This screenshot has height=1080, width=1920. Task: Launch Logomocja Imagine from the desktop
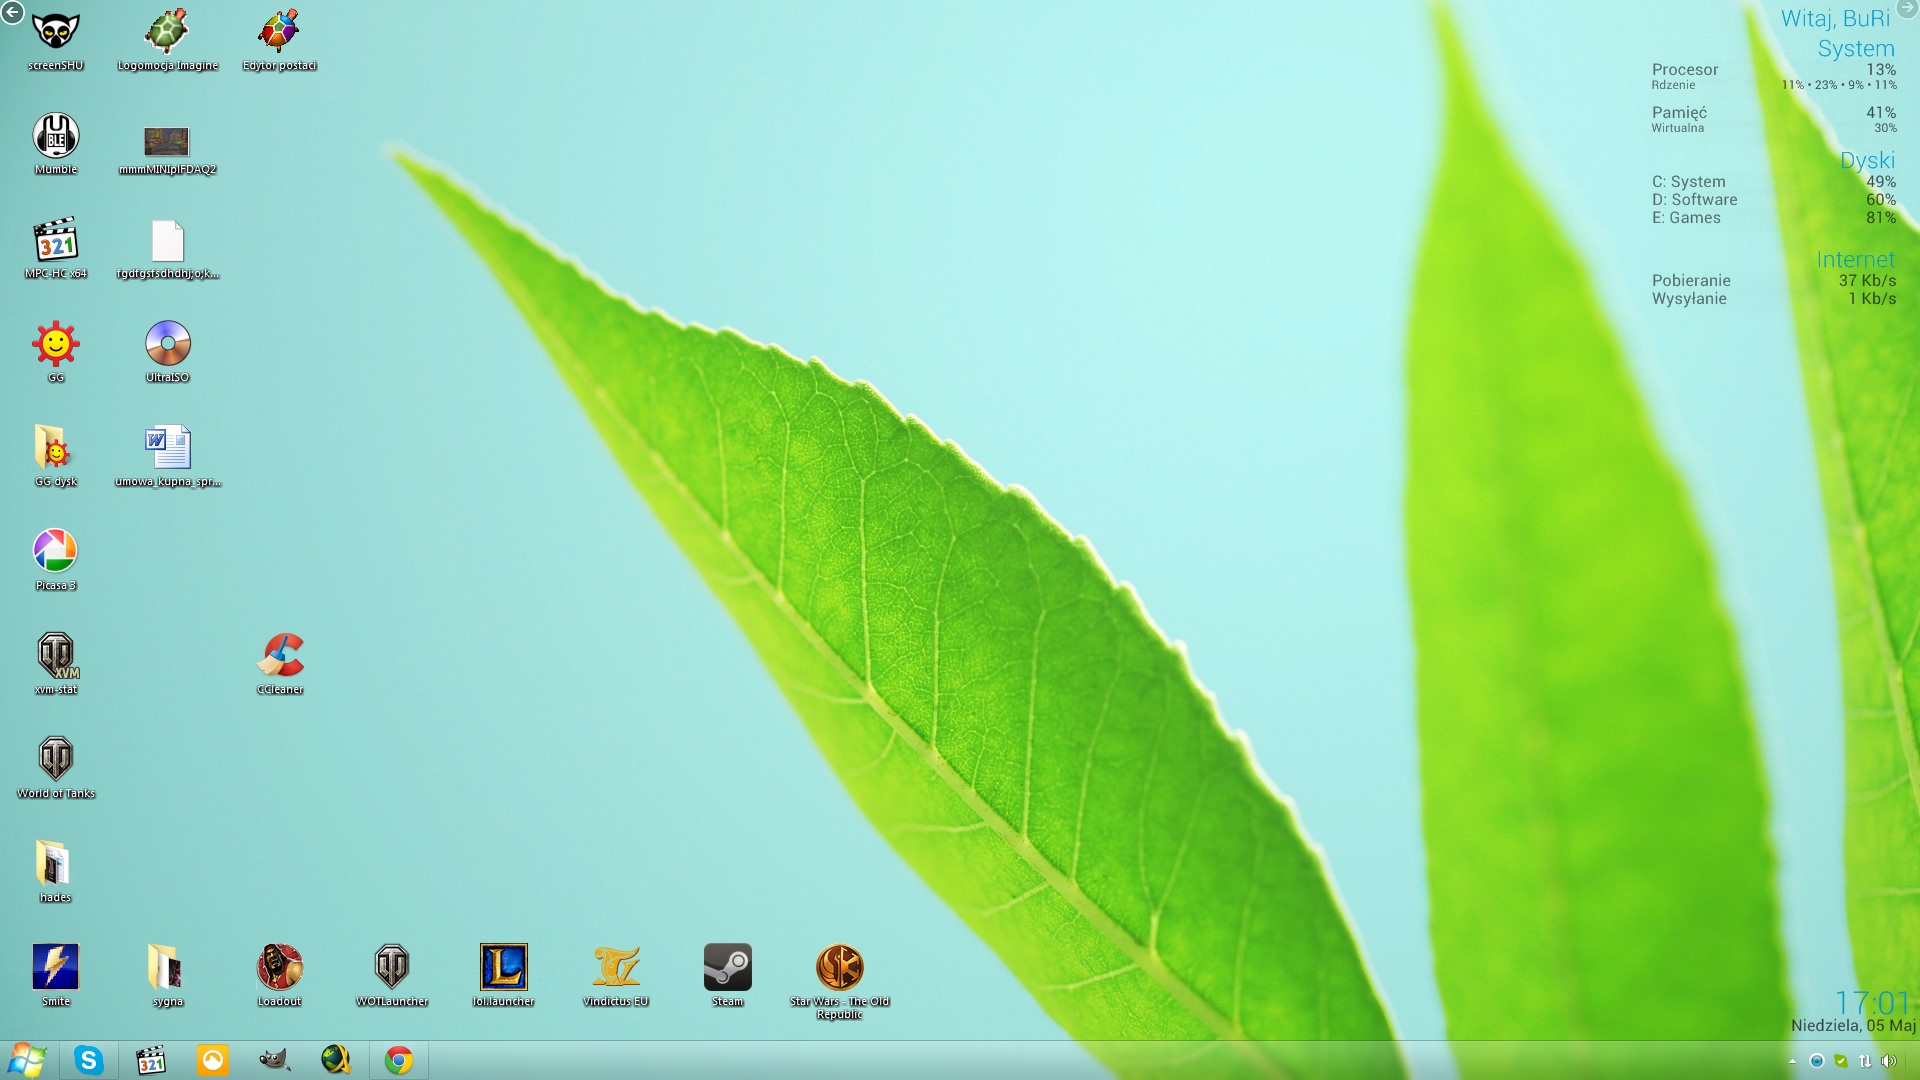(x=167, y=40)
